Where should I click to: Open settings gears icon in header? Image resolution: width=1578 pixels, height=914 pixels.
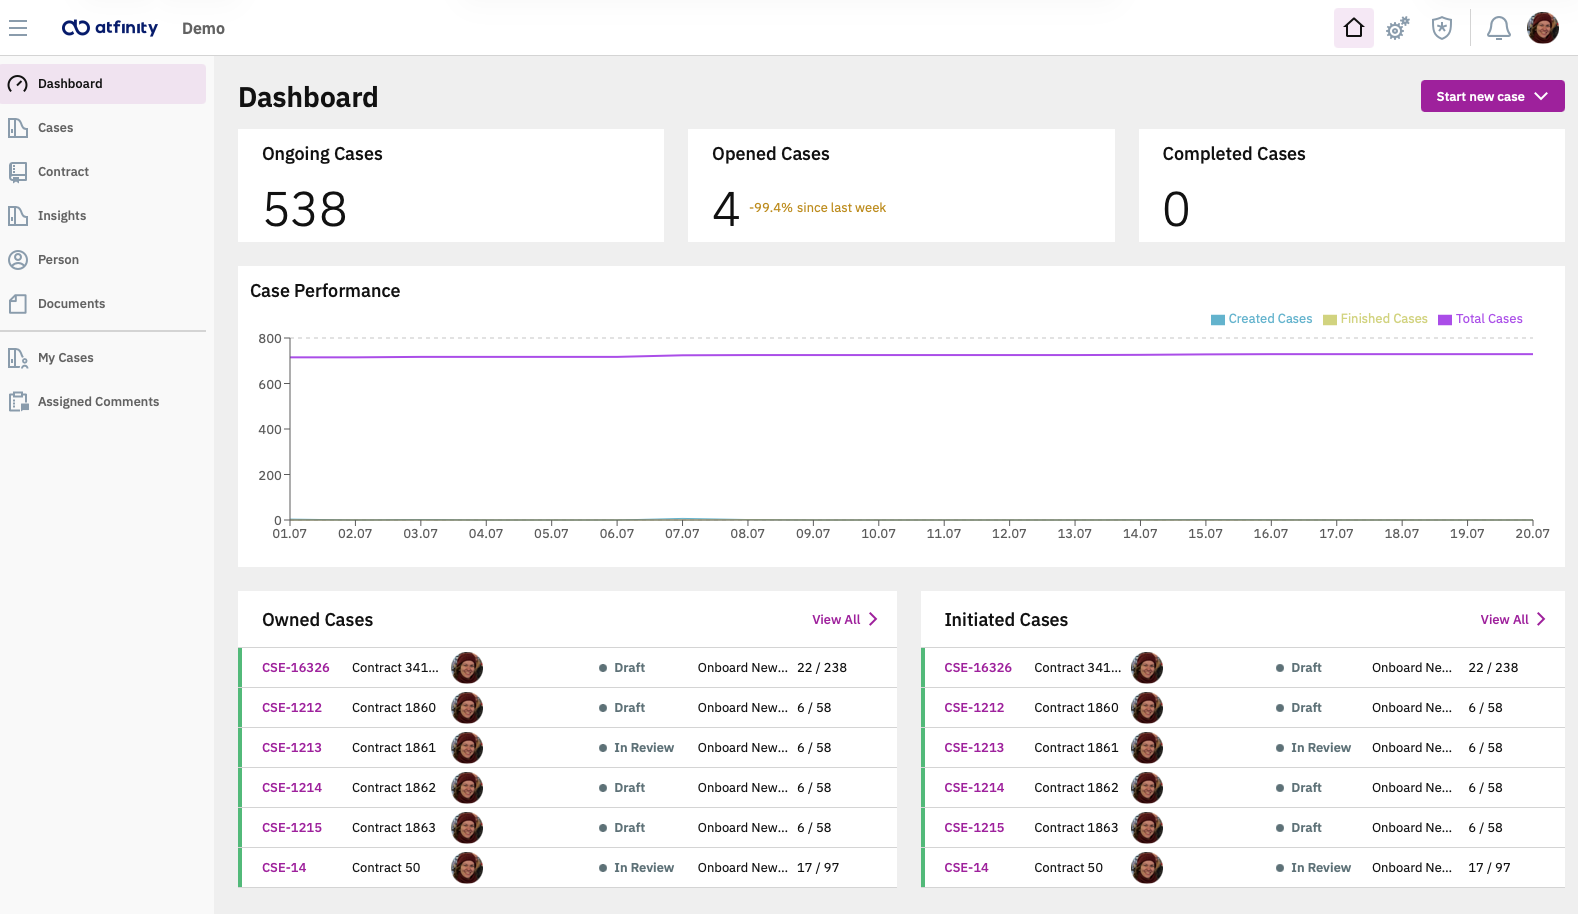point(1398,28)
